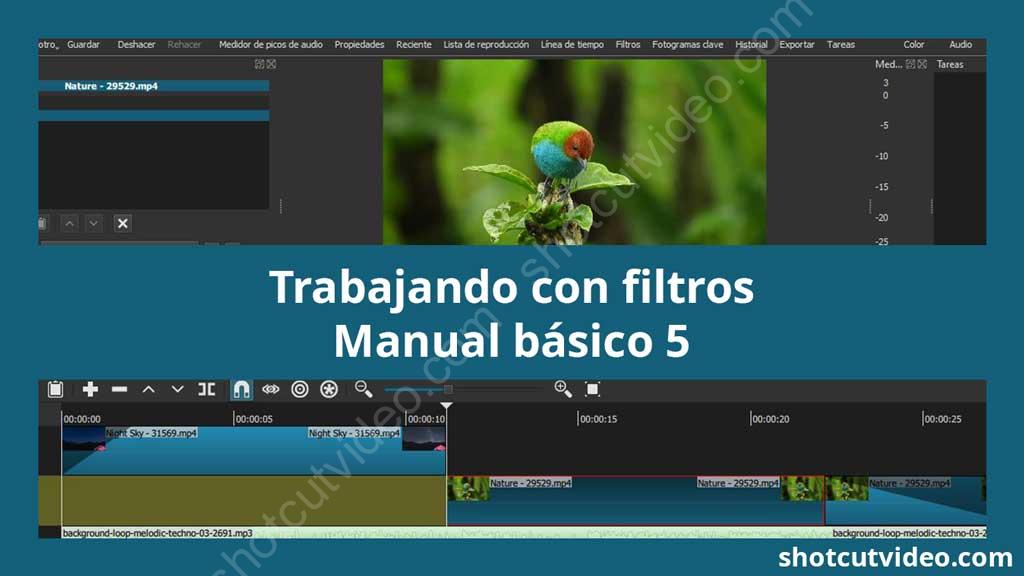This screenshot has width=1024, height=576.
Task: Open the timeline menu via the clipboard icon
Action: [x=57, y=389]
